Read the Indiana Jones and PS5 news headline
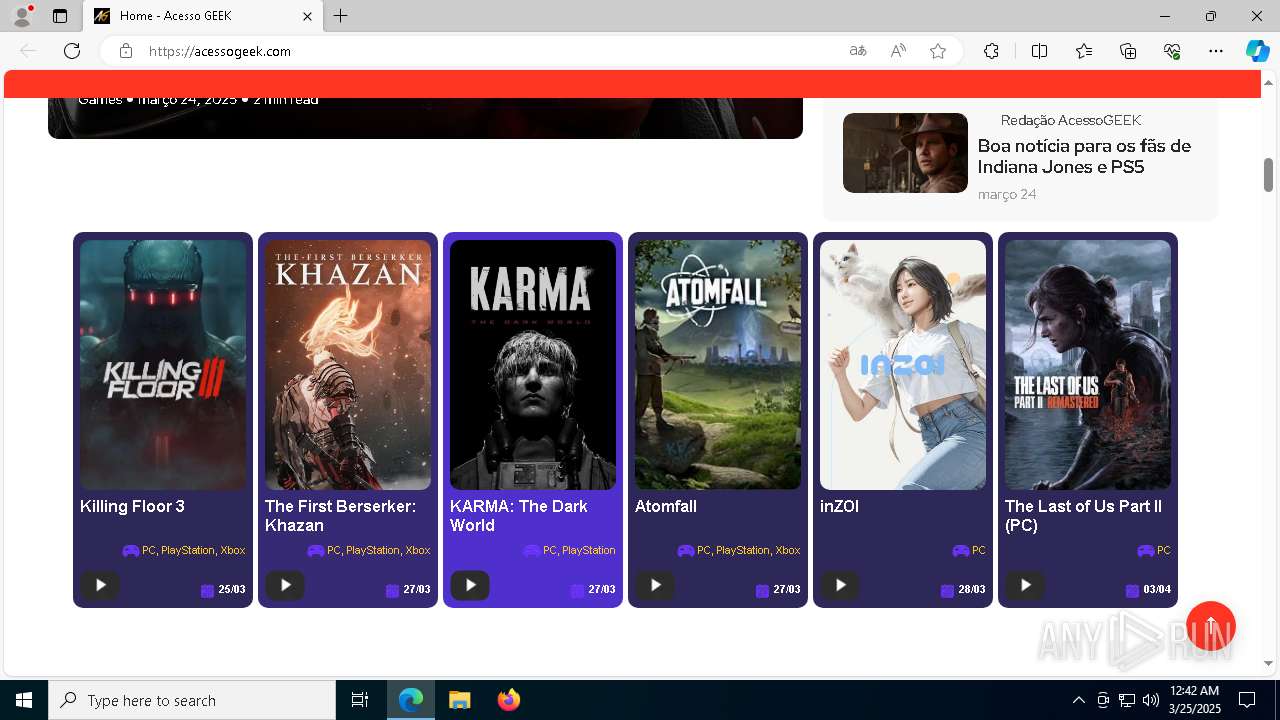The image size is (1280, 720). [x=1084, y=156]
